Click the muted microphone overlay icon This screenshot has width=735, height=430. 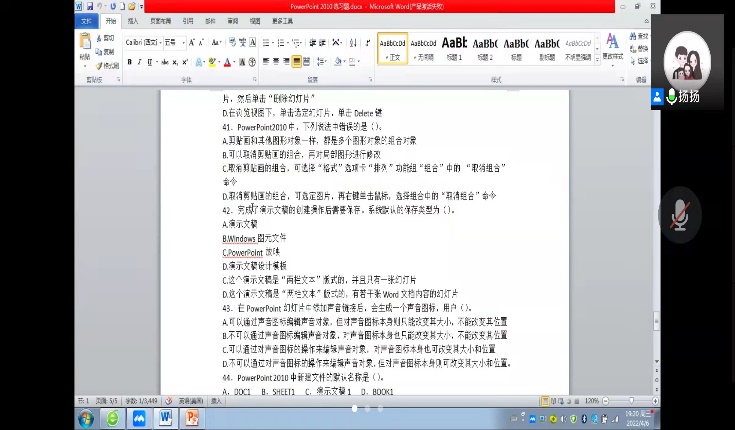tap(680, 215)
